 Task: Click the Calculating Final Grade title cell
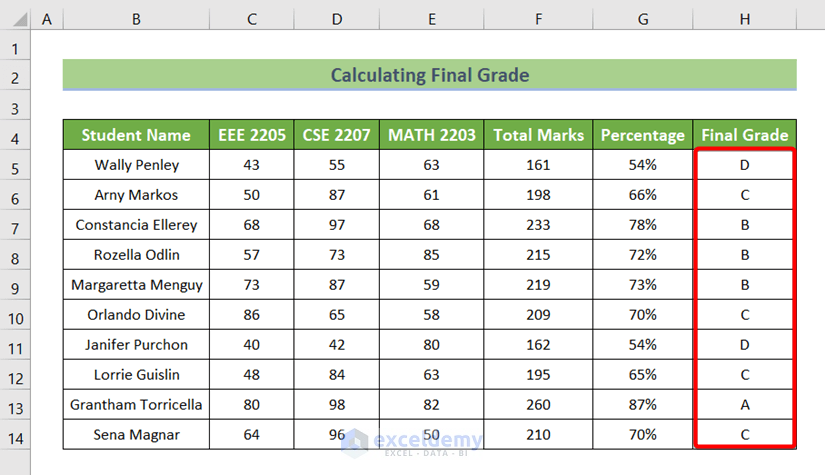429,75
